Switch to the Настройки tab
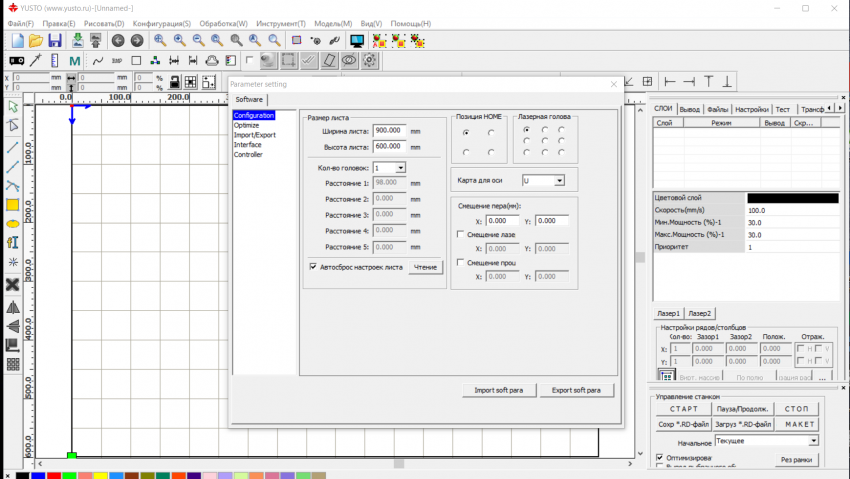The width and height of the screenshot is (850, 479). 751,109
